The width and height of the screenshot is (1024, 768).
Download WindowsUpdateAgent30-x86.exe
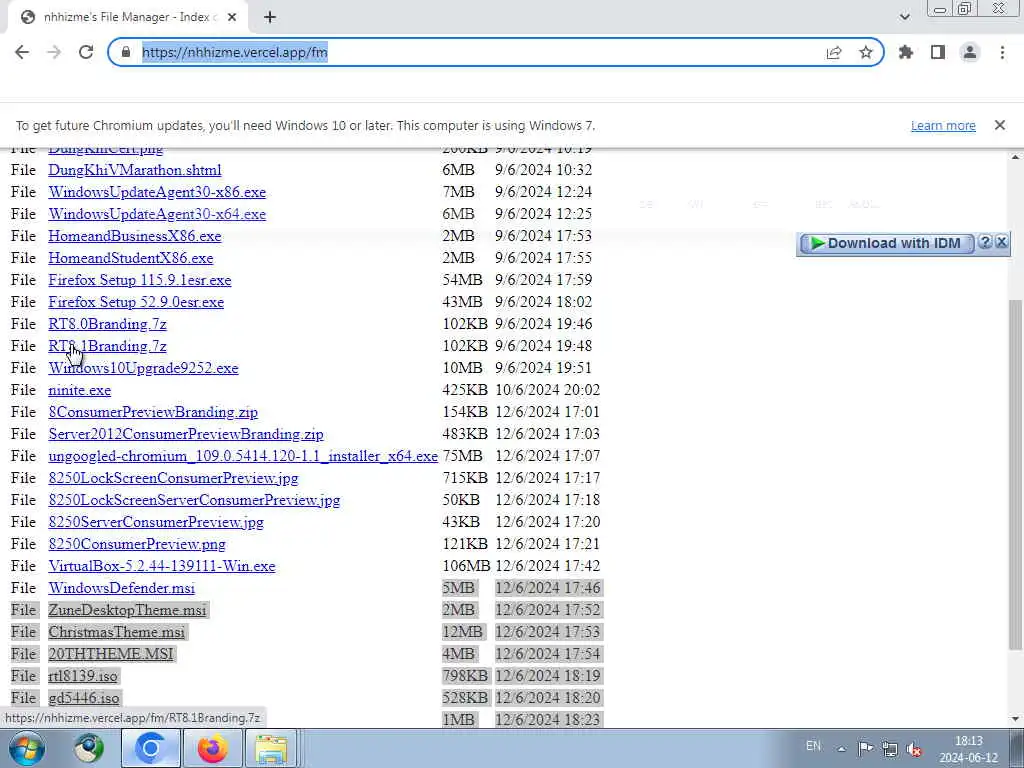click(157, 193)
